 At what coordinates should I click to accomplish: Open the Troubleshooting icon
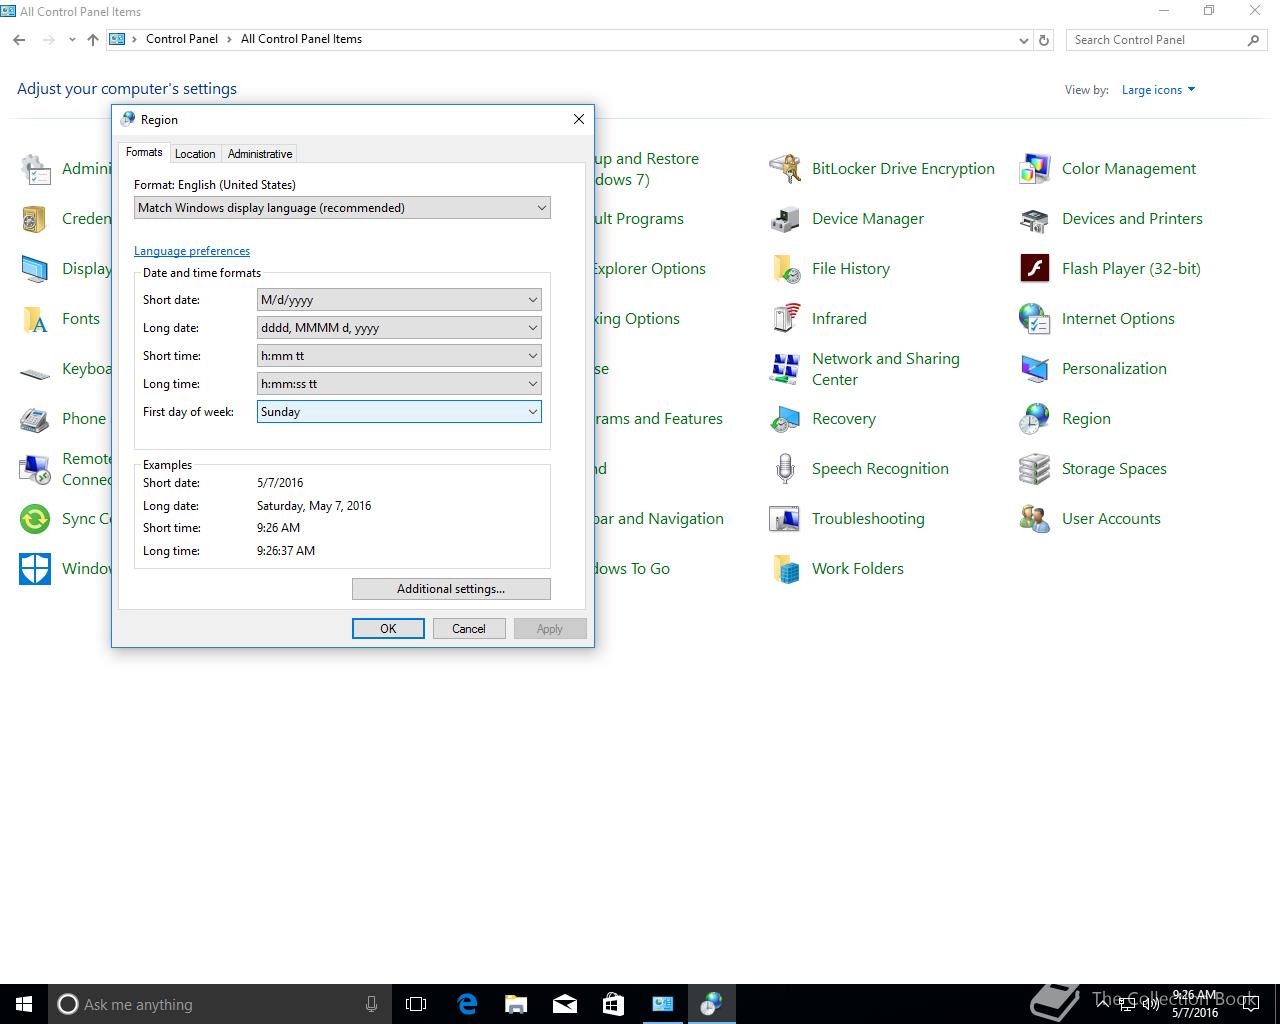[x=785, y=519]
